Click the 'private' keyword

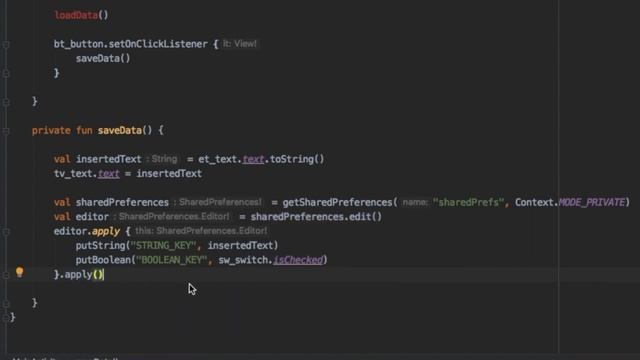[51, 131]
